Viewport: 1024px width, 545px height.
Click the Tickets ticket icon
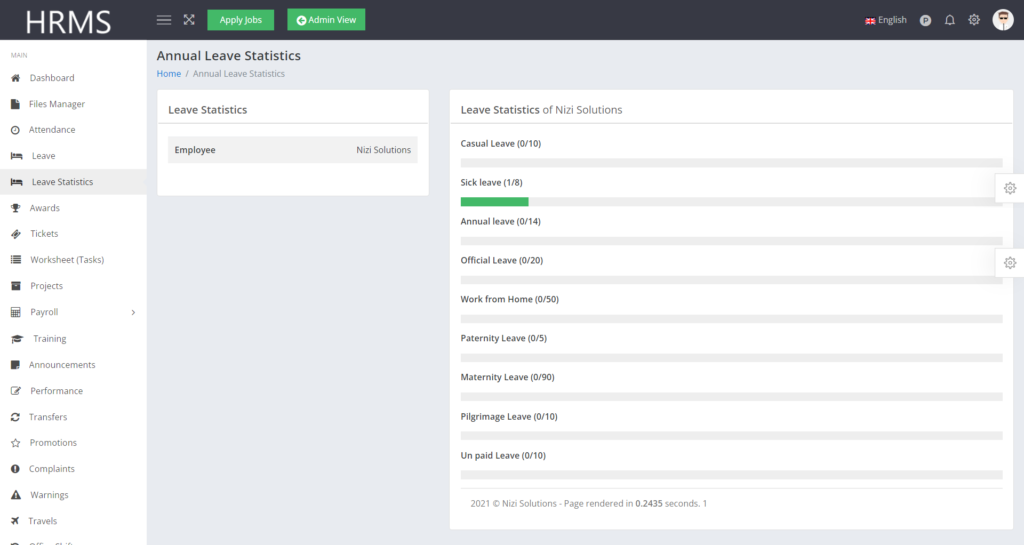pyautogui.click(x=16, y=234)
